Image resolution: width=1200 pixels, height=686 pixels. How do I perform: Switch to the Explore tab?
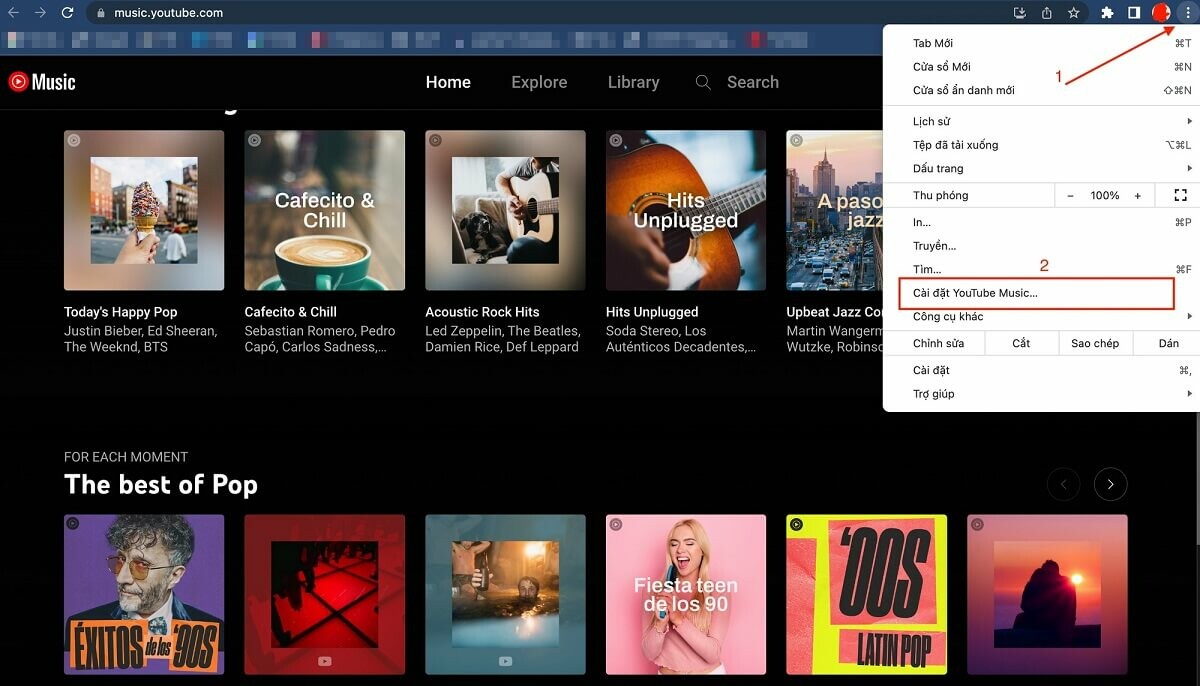click(539, 82)
